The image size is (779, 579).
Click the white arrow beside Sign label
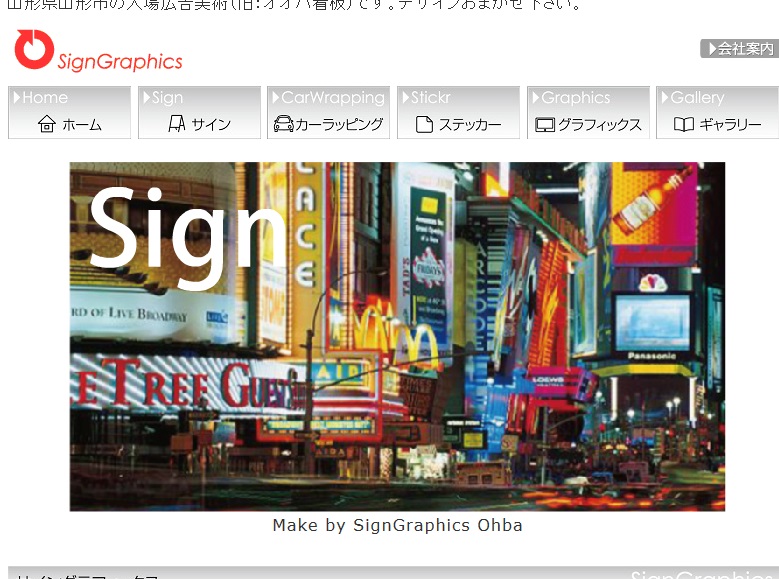pos(147,97)
